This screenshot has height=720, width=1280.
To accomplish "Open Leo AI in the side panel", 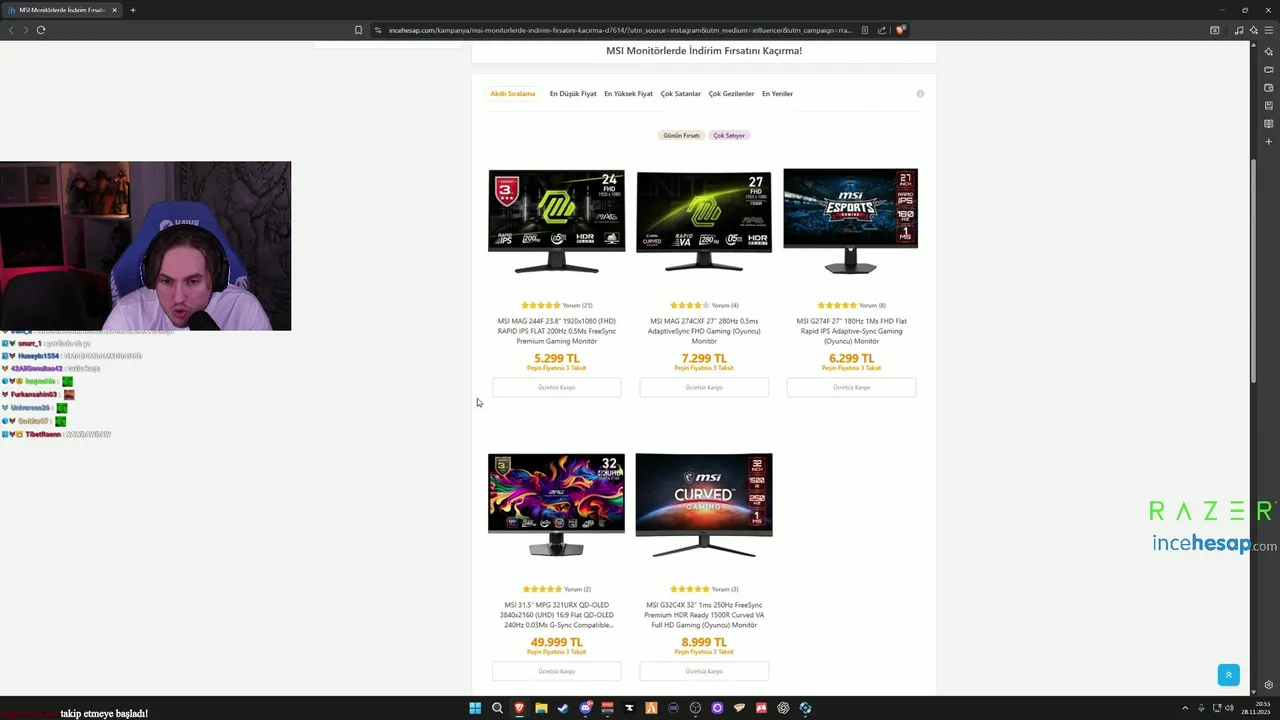I will point(1268,51).
